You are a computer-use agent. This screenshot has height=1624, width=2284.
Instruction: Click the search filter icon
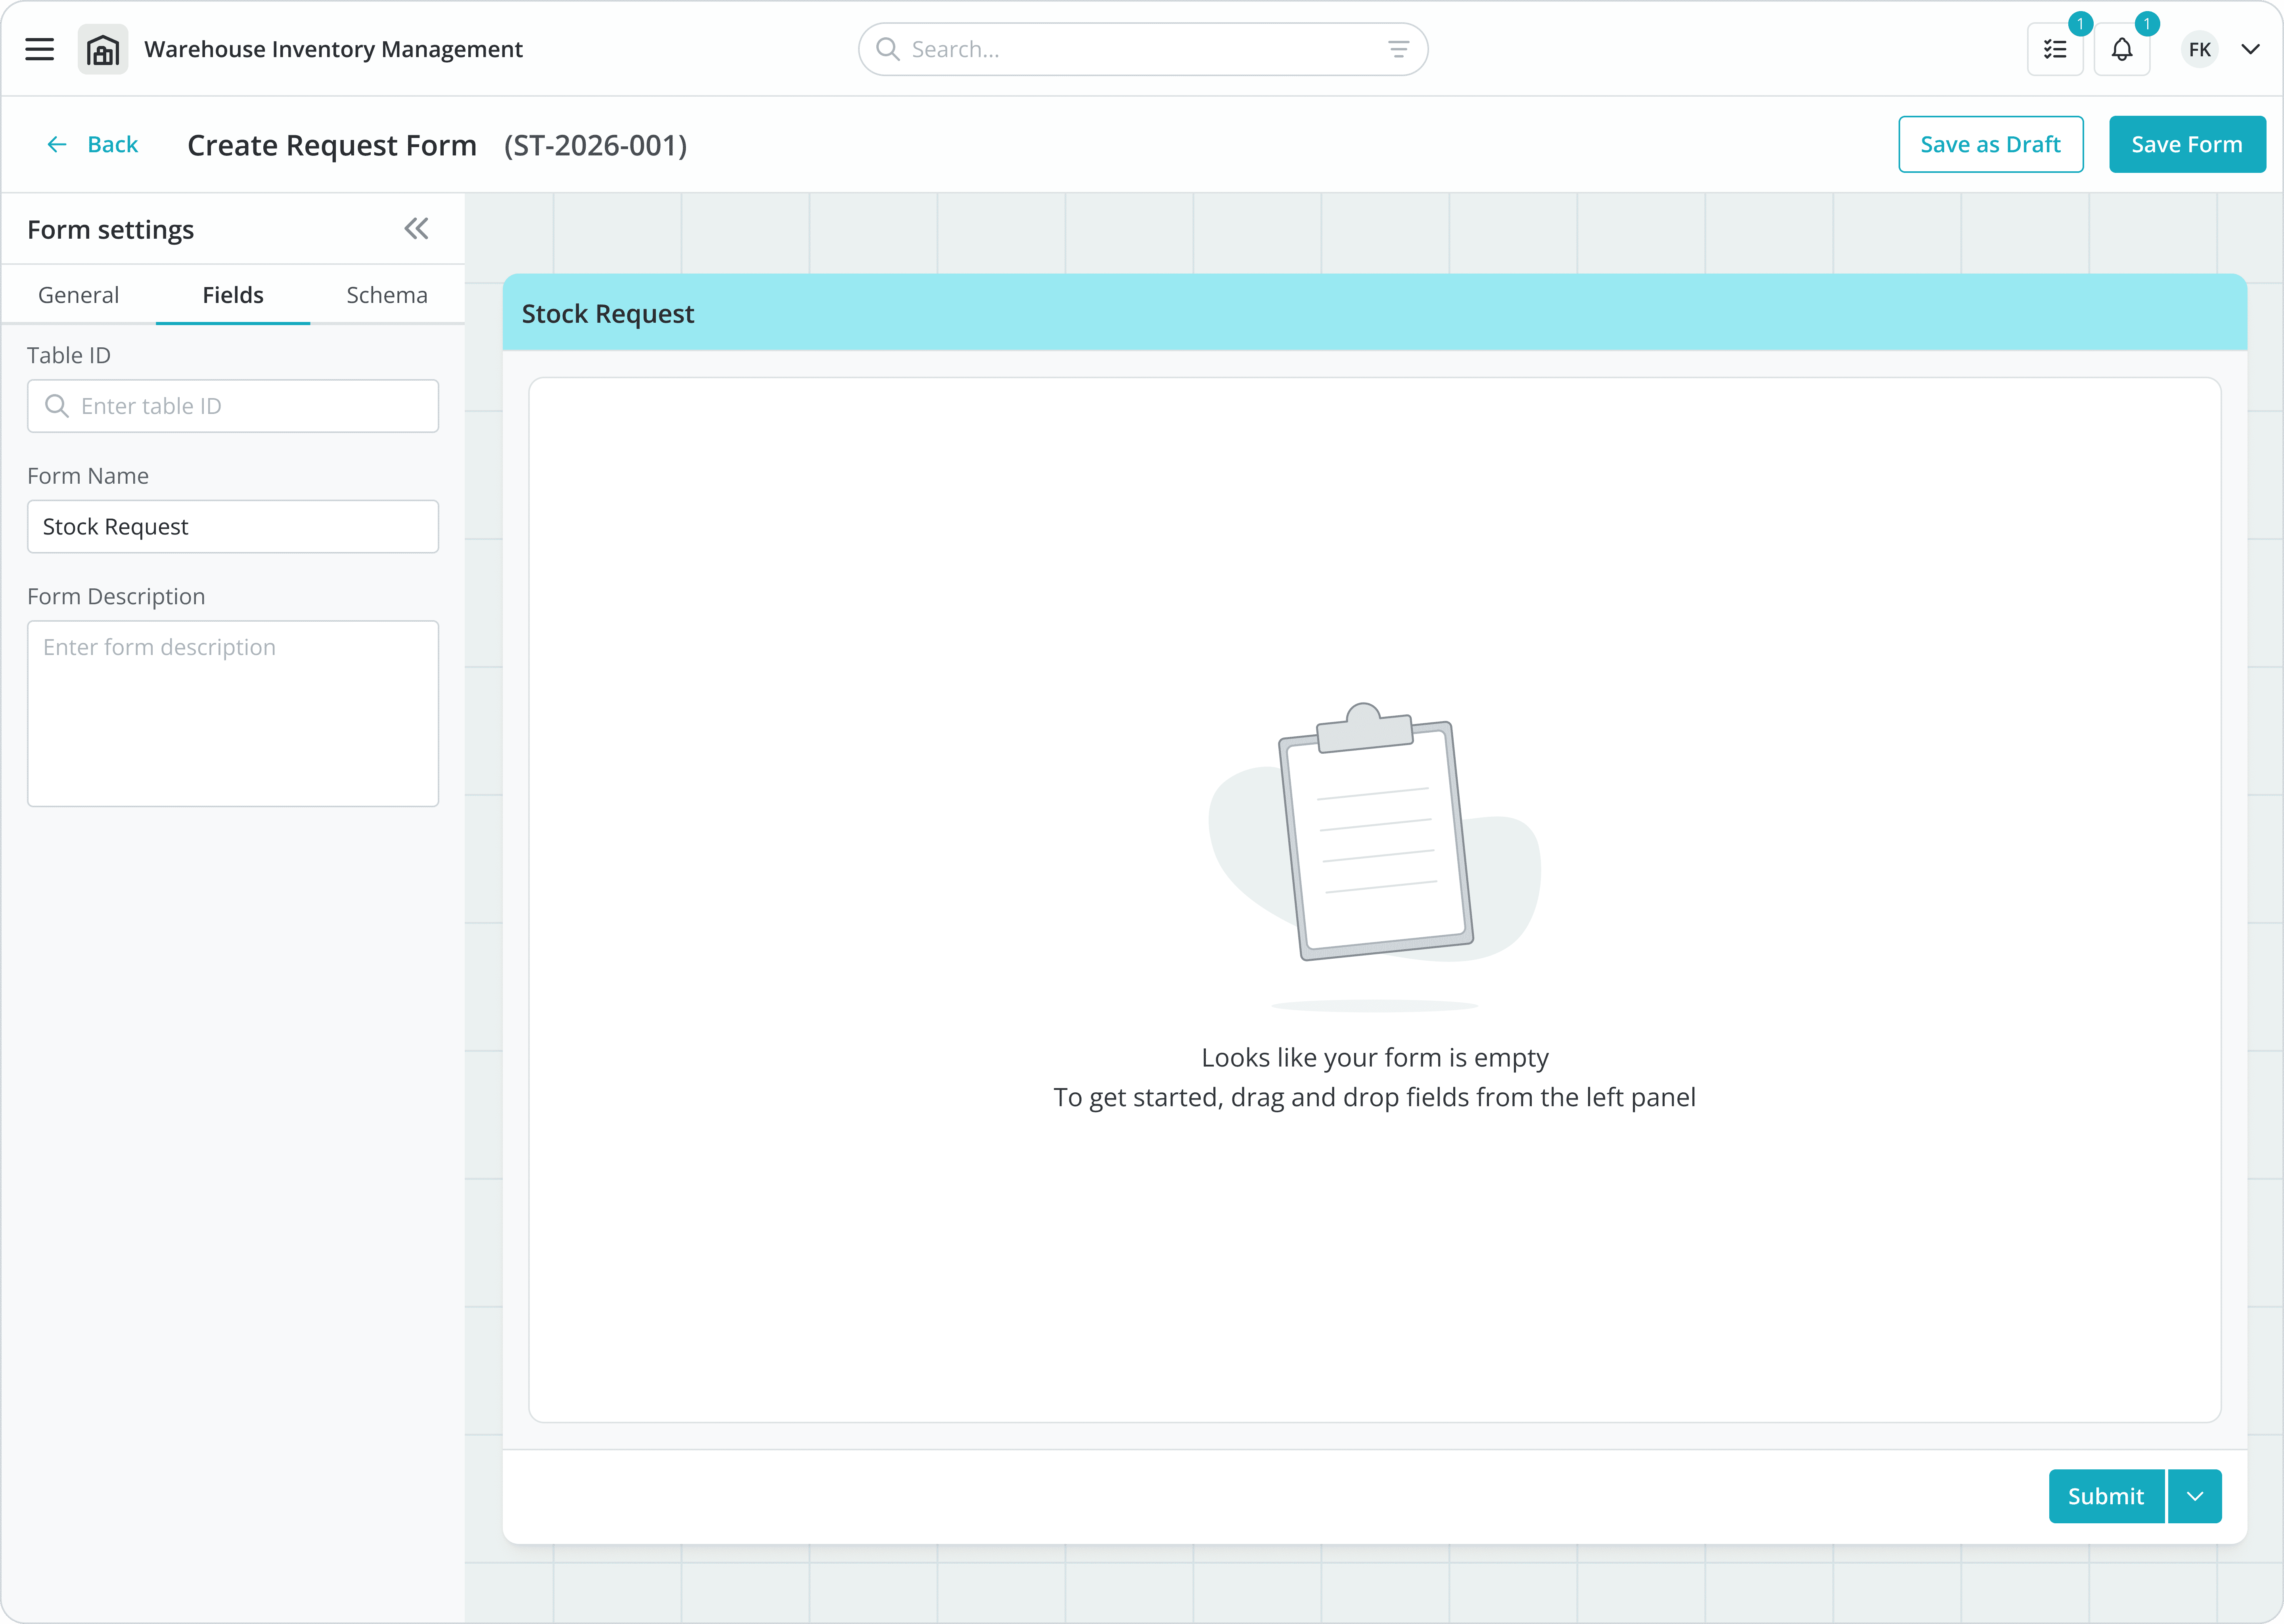[1398, 49]
